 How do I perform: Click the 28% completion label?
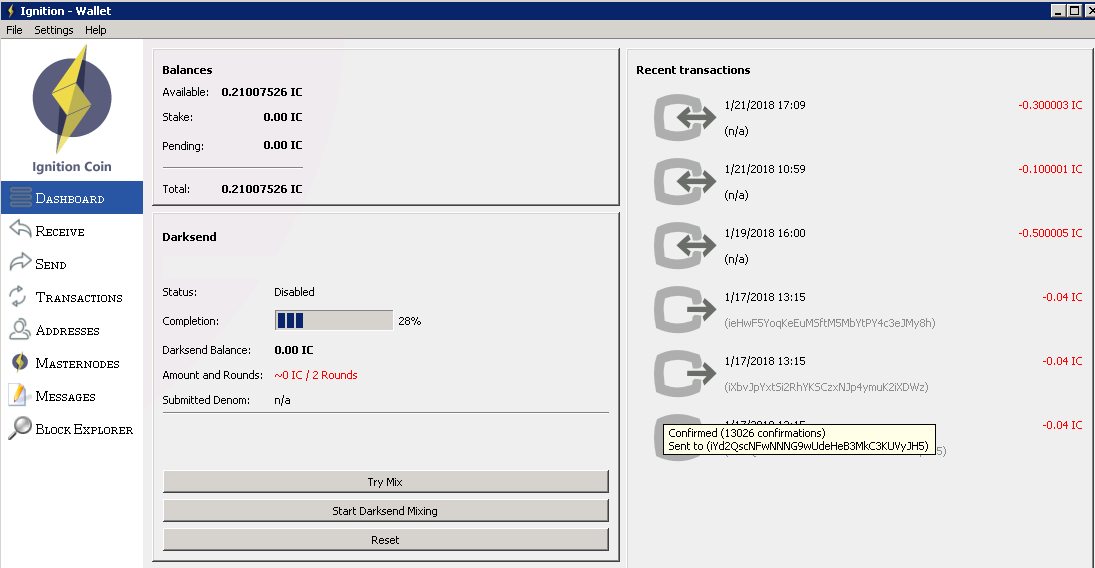point(409,321)
